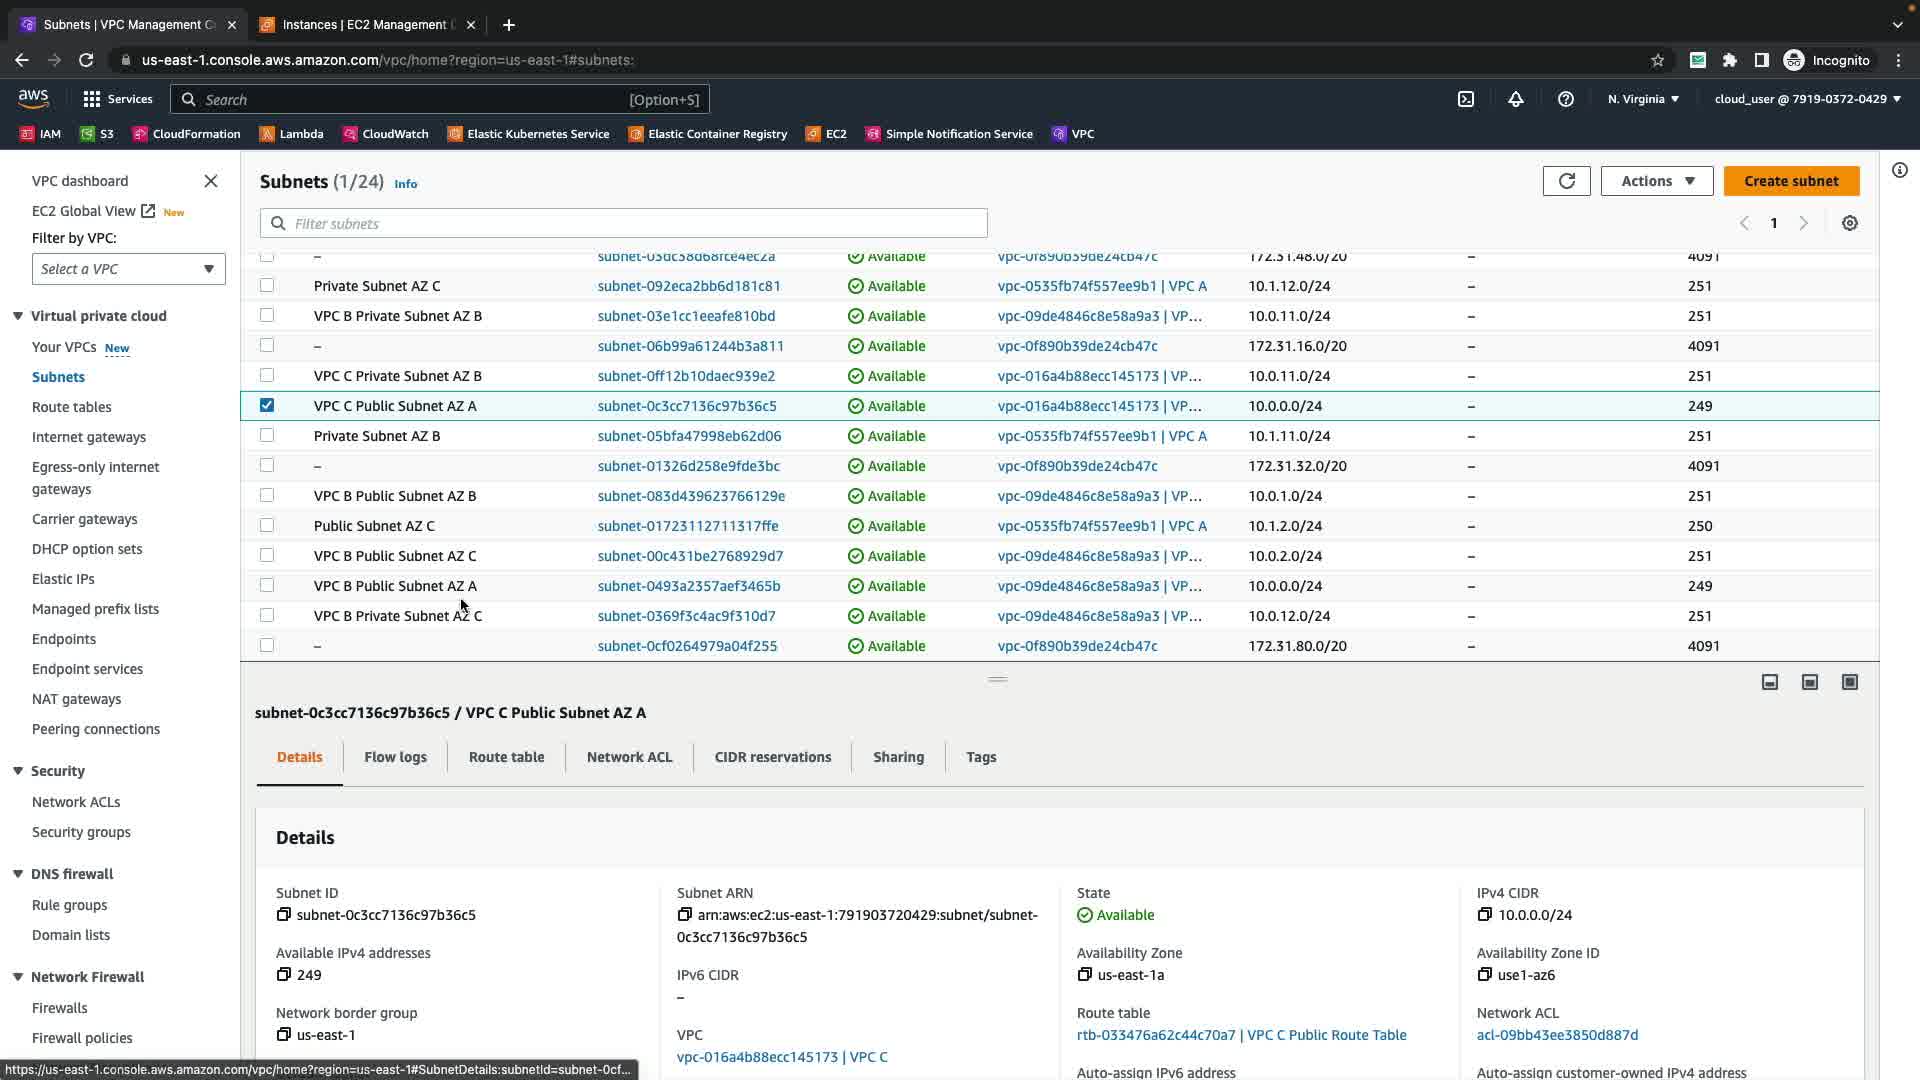Click the refresh subnets button
The image size is (1920, 1080).
point(1566,181)
